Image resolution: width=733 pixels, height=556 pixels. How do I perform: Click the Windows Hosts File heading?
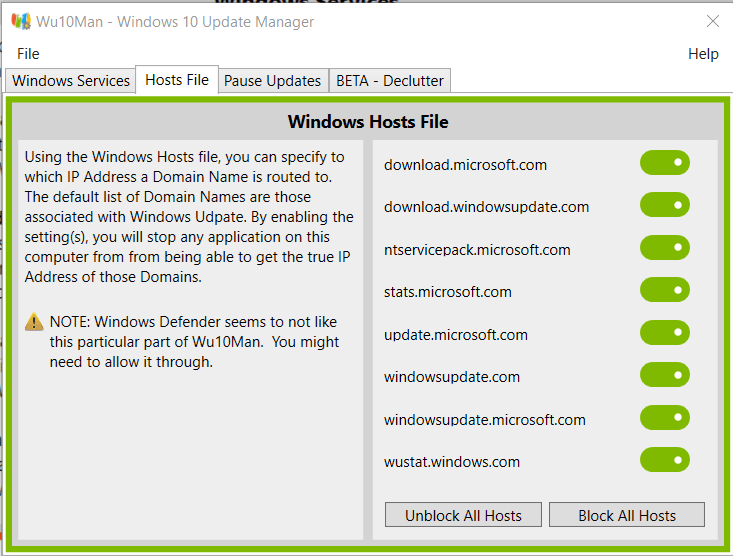pyautogui.click(x=368, y=122)
